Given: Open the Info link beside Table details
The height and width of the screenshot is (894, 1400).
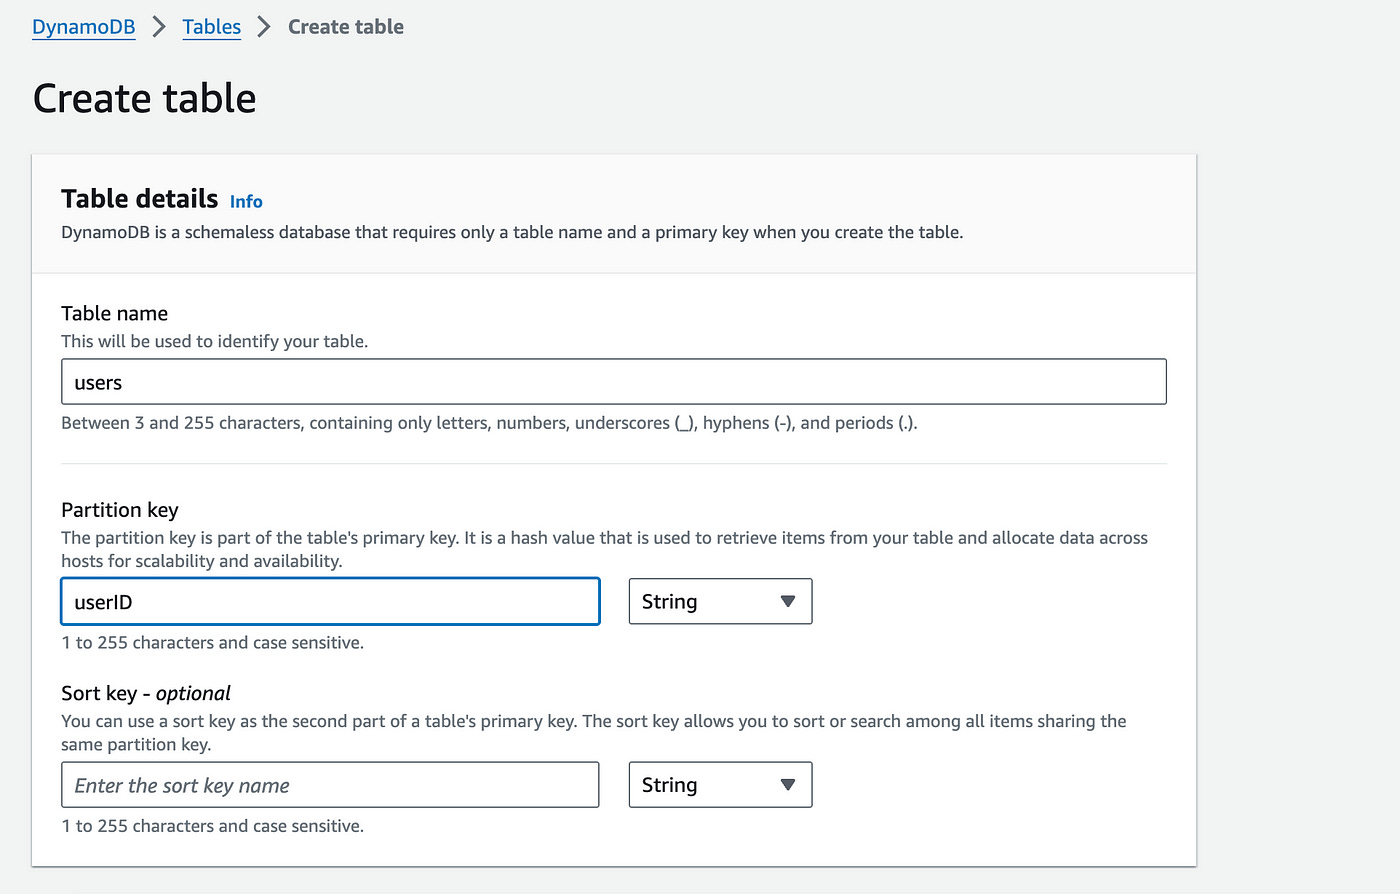Looking at the screenshot, I should (246, 201).
